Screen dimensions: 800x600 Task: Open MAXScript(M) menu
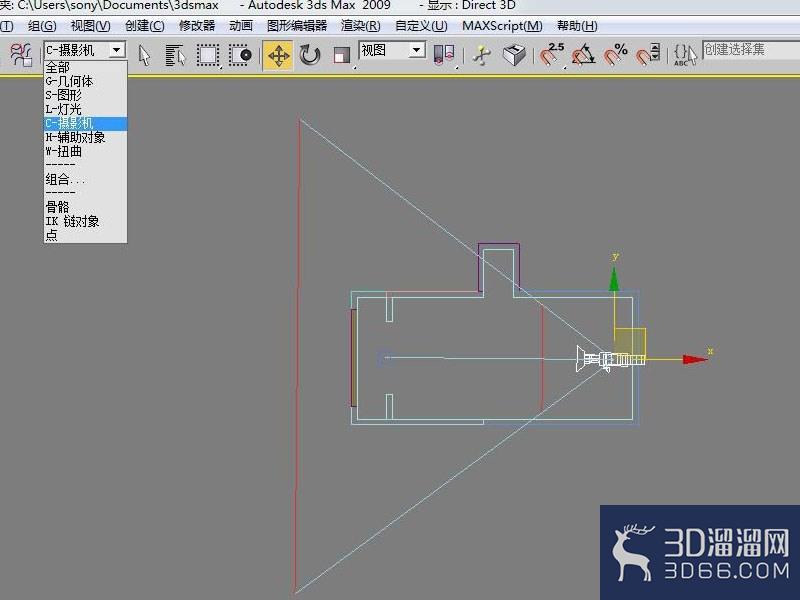pyautogui.click(x=502, y=26)
